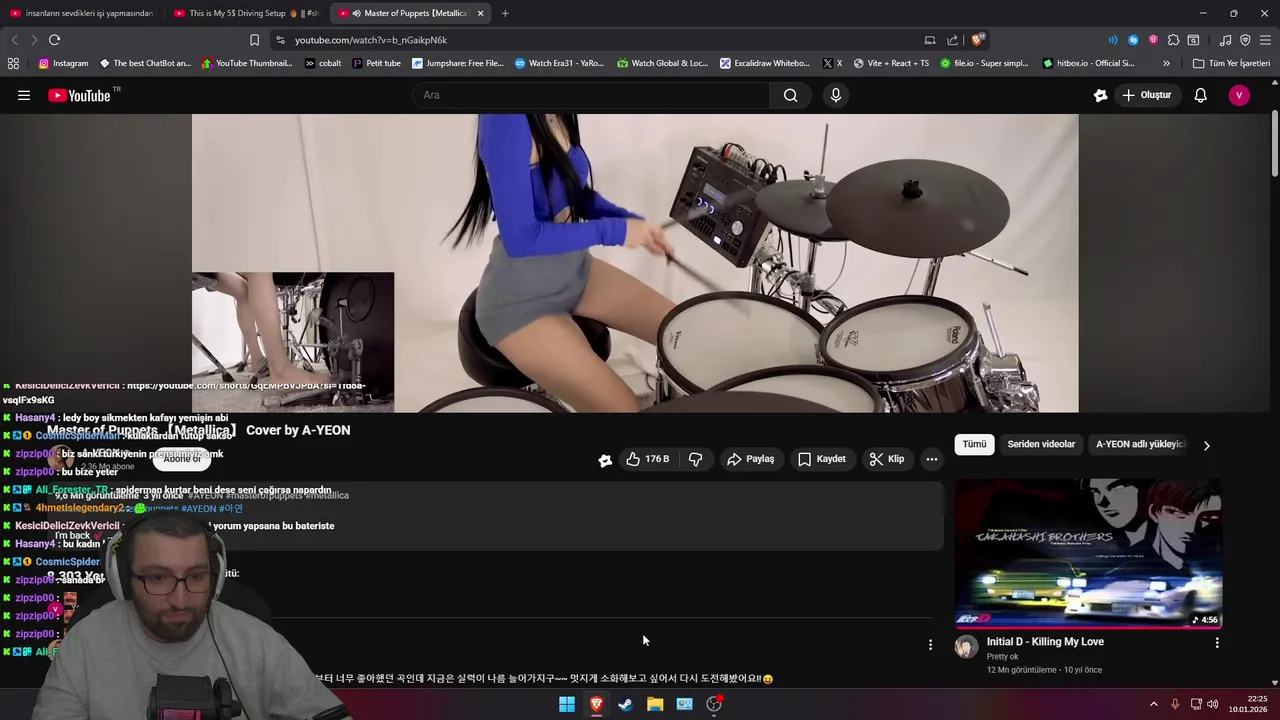Open the browser main hamburger menu
Viewport: 1280px width, 720px height.
[x=1265, y=40]
